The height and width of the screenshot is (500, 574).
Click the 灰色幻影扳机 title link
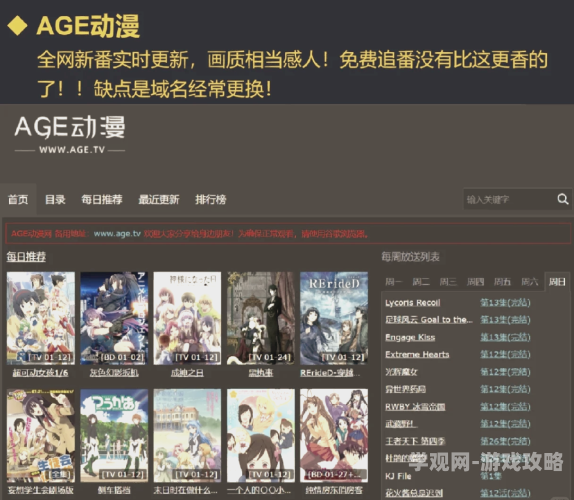tap(114, 373)
